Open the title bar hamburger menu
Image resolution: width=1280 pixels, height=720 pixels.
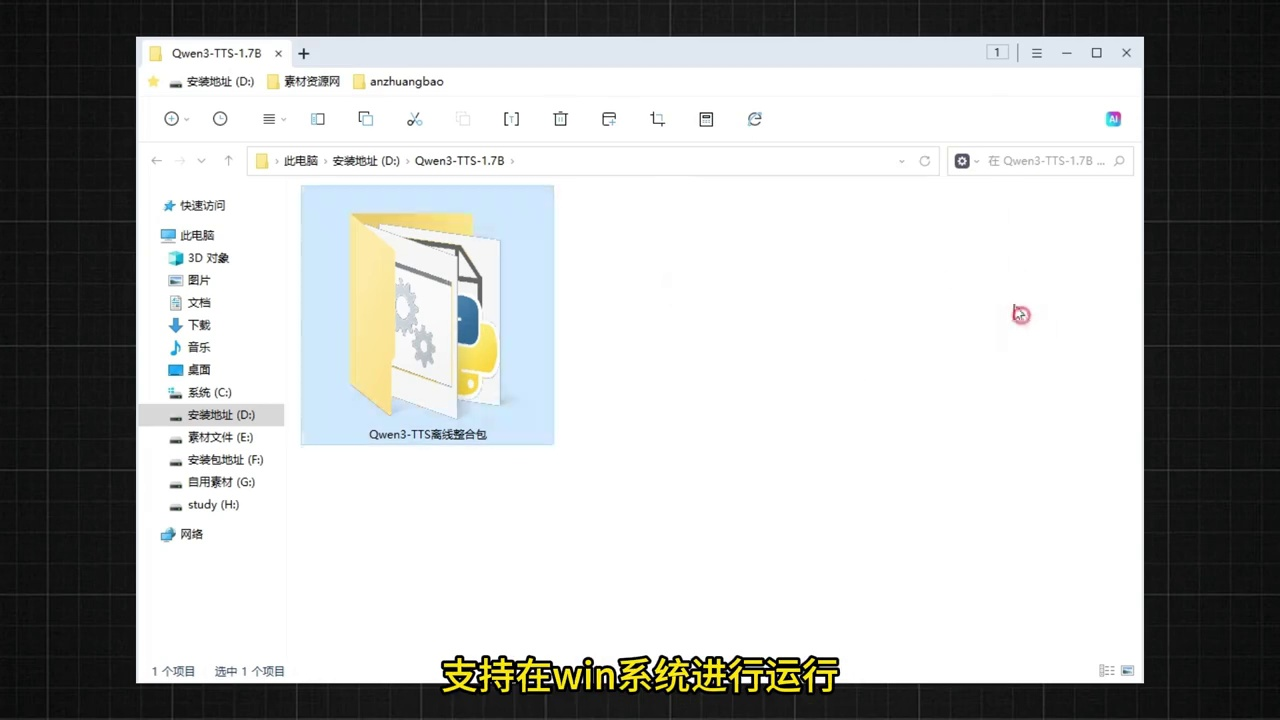pyautogui.click(x=1037, y=53)
